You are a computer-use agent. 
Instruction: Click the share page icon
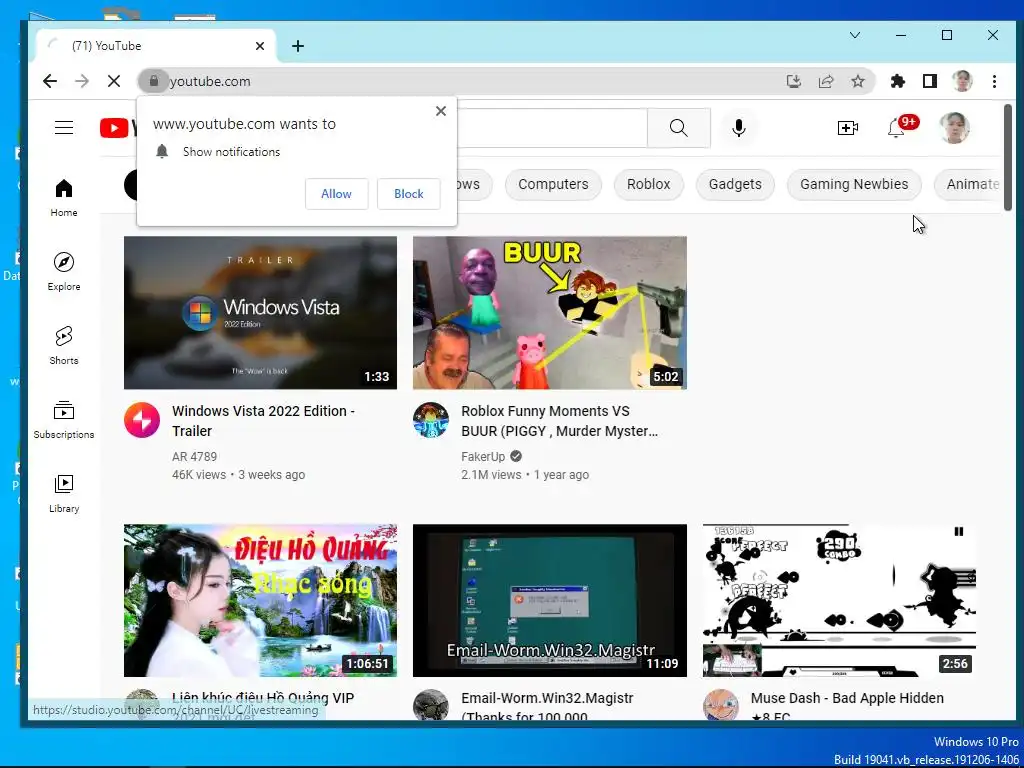click(826, 81)
